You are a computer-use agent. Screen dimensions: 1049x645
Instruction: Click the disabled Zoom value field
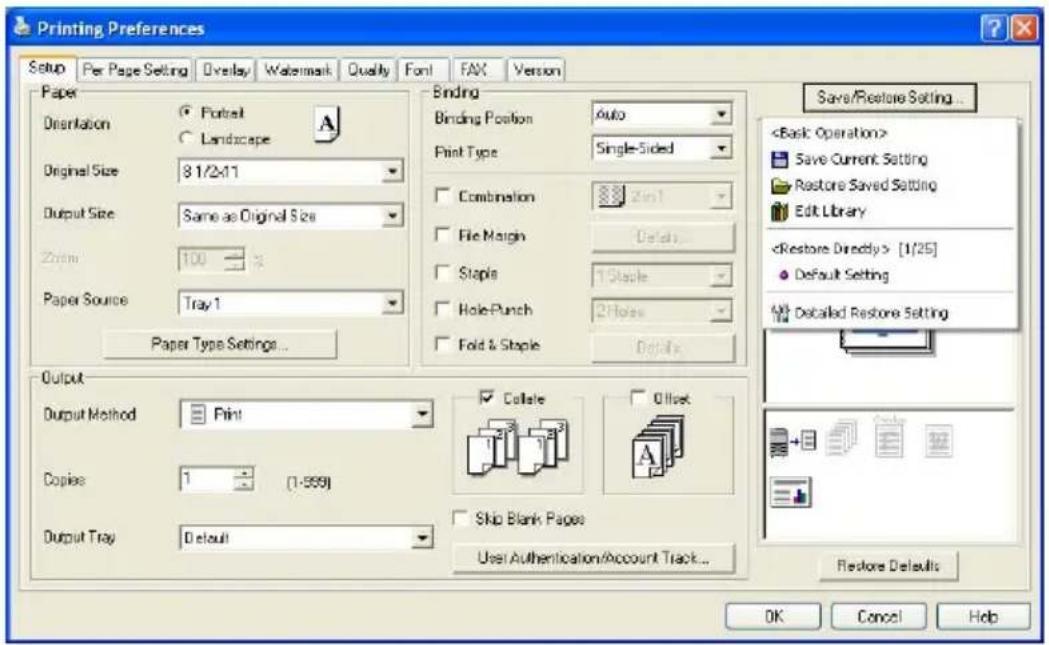pyautogui.click(x=201, y=259)
